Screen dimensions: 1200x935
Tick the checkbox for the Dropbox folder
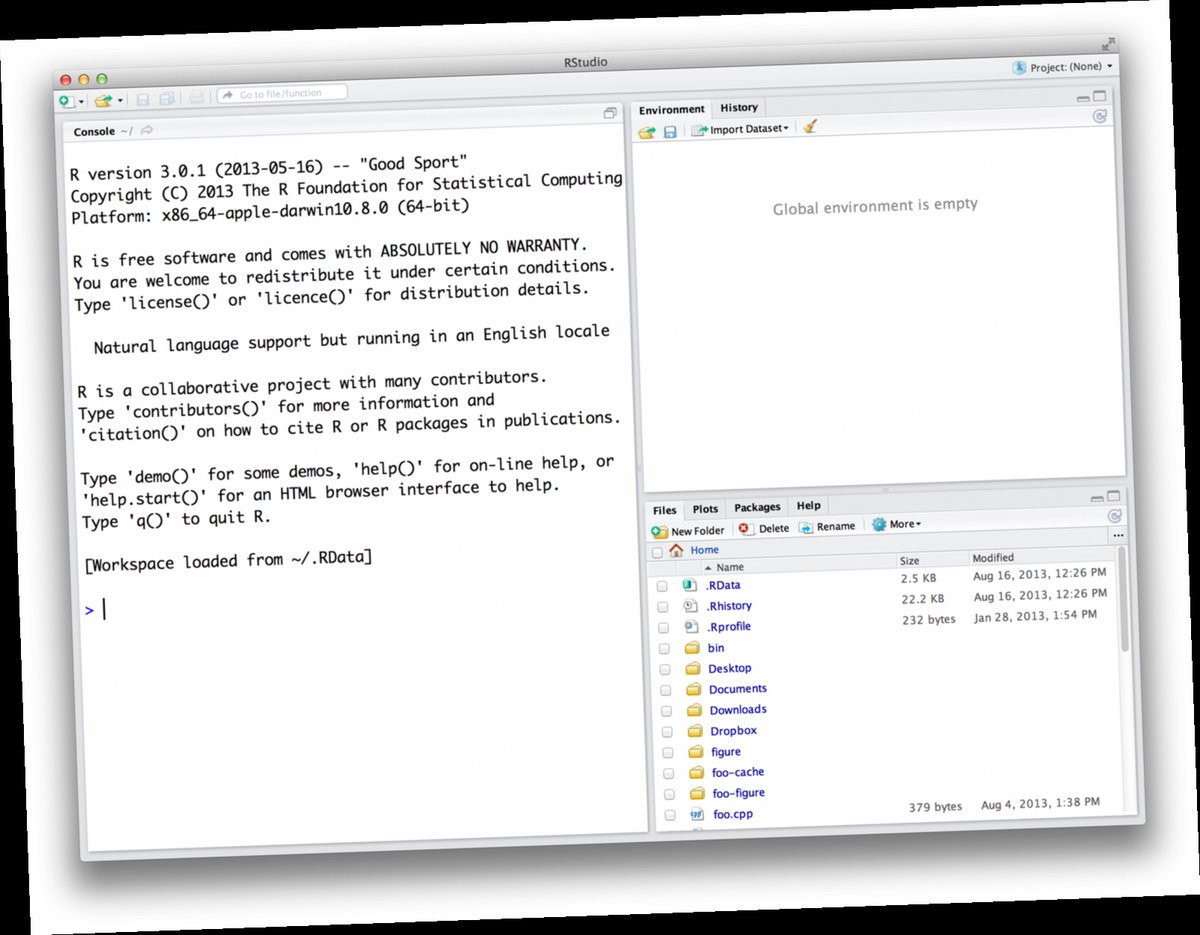click(669, 730)
